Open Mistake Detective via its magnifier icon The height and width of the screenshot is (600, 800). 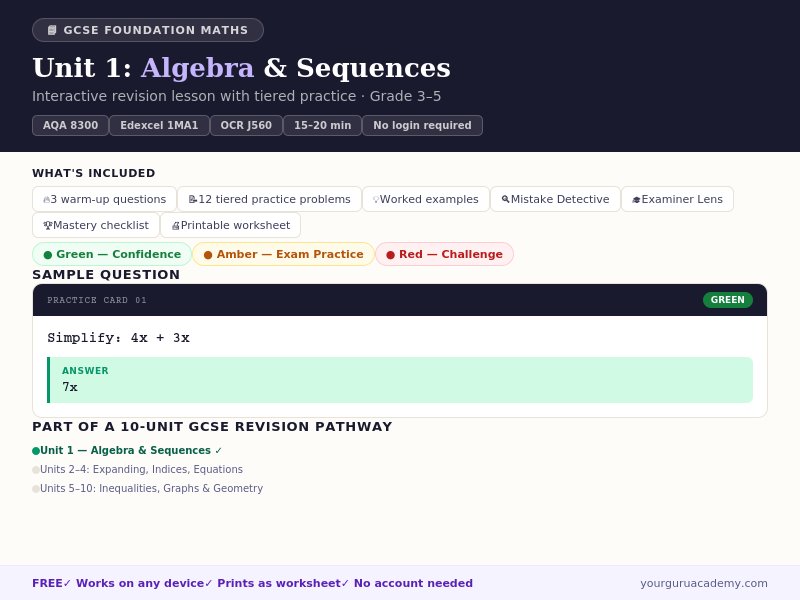click(504, 199)
